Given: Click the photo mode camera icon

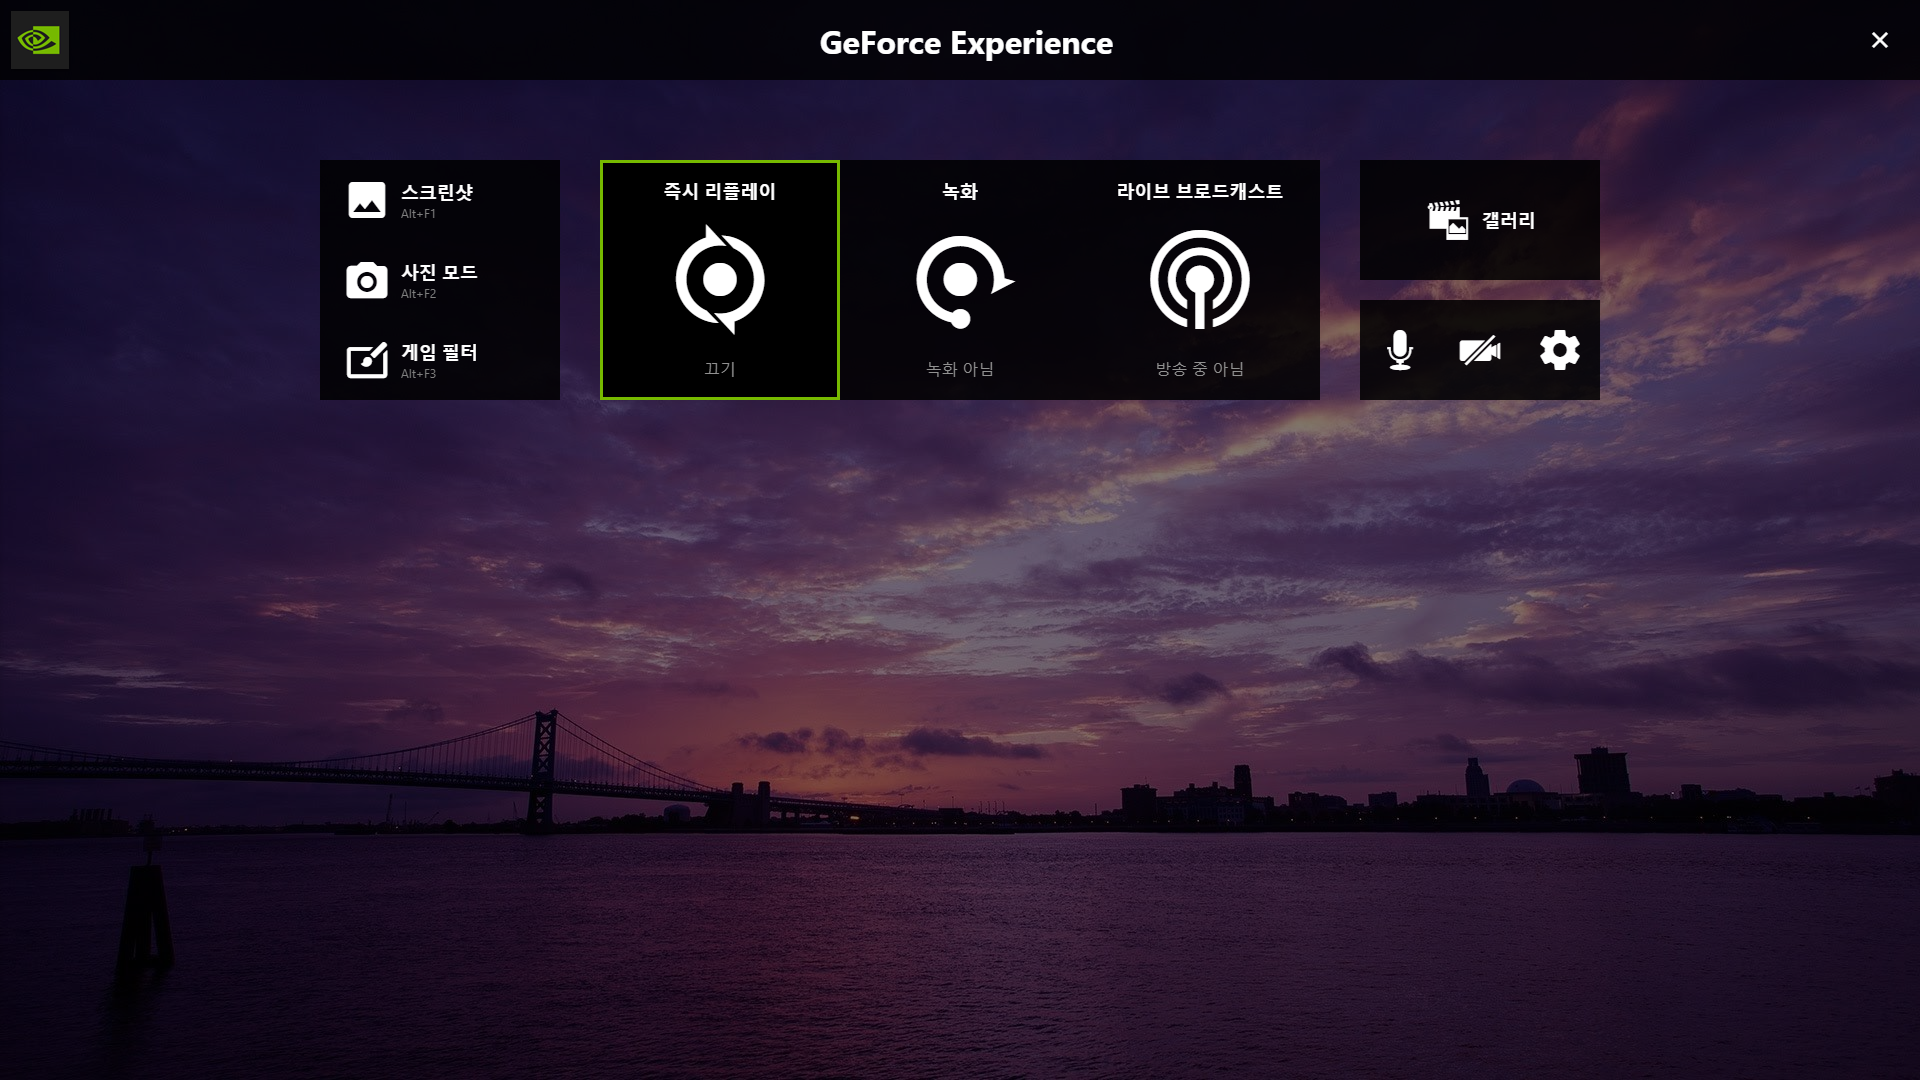Looking at the screenshot, I should [x=366, y=281].
